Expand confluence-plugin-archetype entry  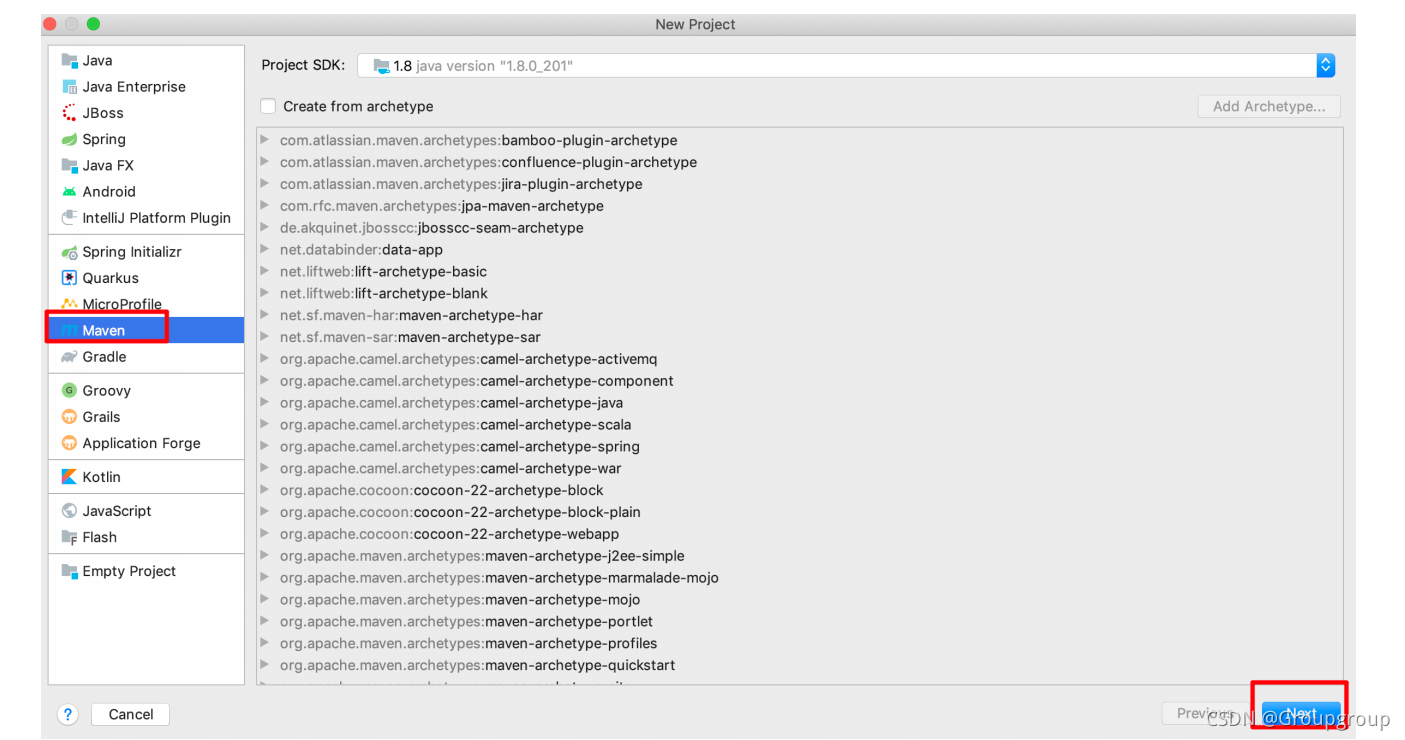[265, 162]
